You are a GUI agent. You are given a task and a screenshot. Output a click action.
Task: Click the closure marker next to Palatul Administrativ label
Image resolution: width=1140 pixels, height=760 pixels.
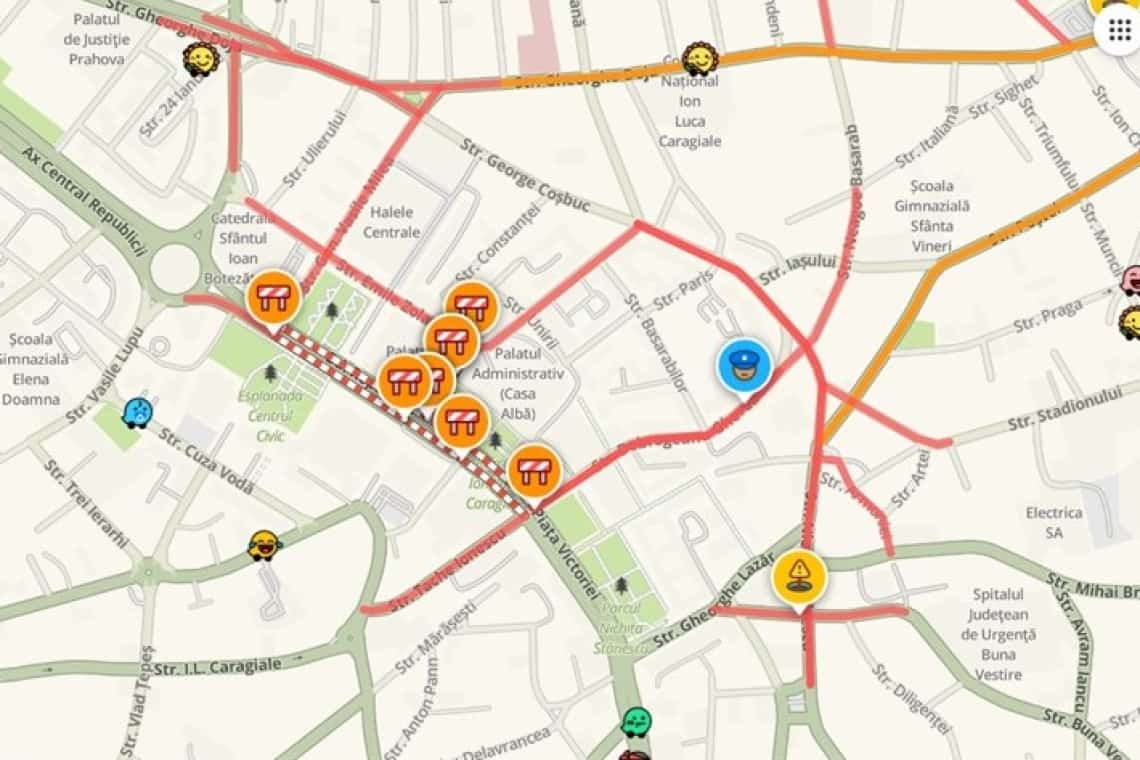451,341
